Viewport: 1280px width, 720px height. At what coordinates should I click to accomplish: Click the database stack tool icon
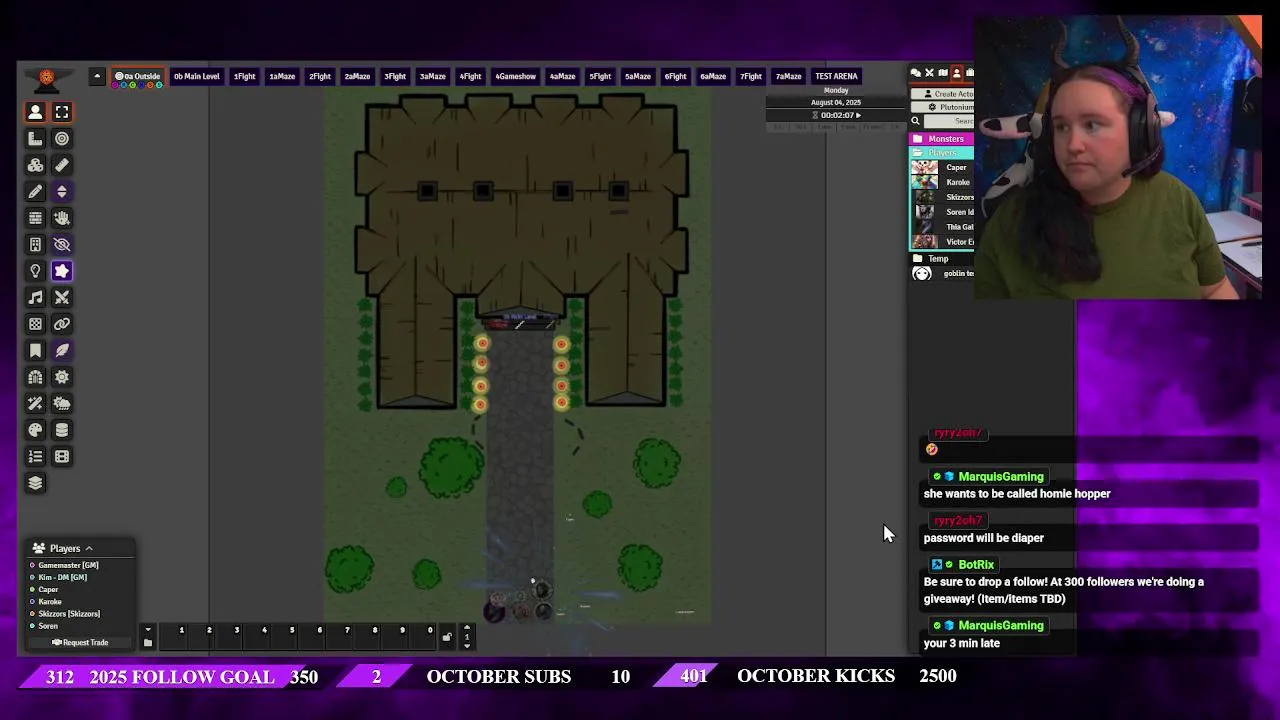click(x=62, y=430)
